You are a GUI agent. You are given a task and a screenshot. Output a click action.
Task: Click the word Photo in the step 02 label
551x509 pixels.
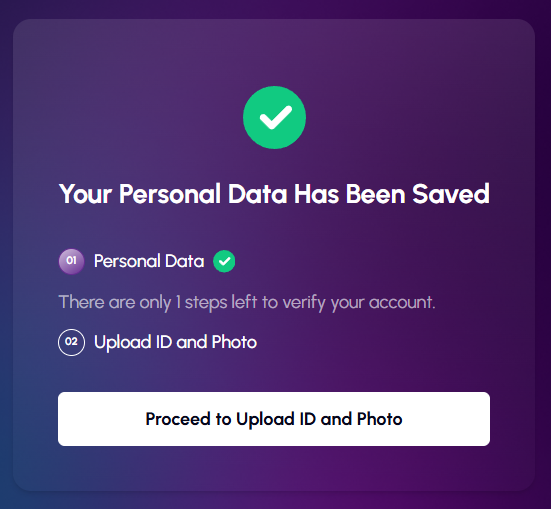coord(234,342)
